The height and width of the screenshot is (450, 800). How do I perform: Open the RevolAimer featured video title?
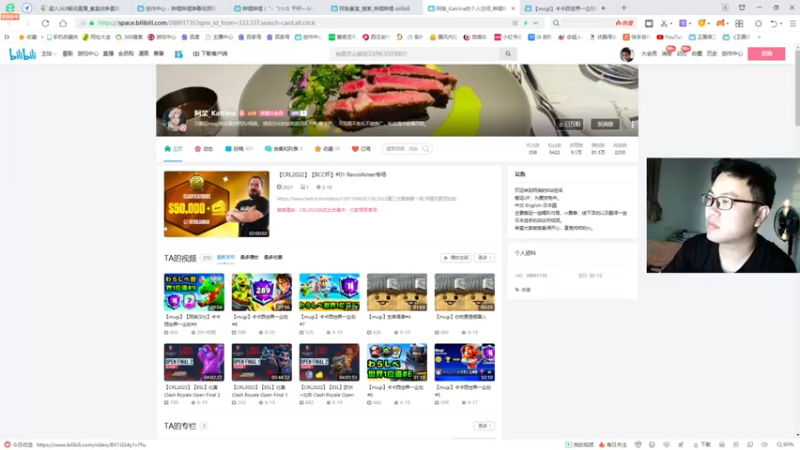[332, 174]
